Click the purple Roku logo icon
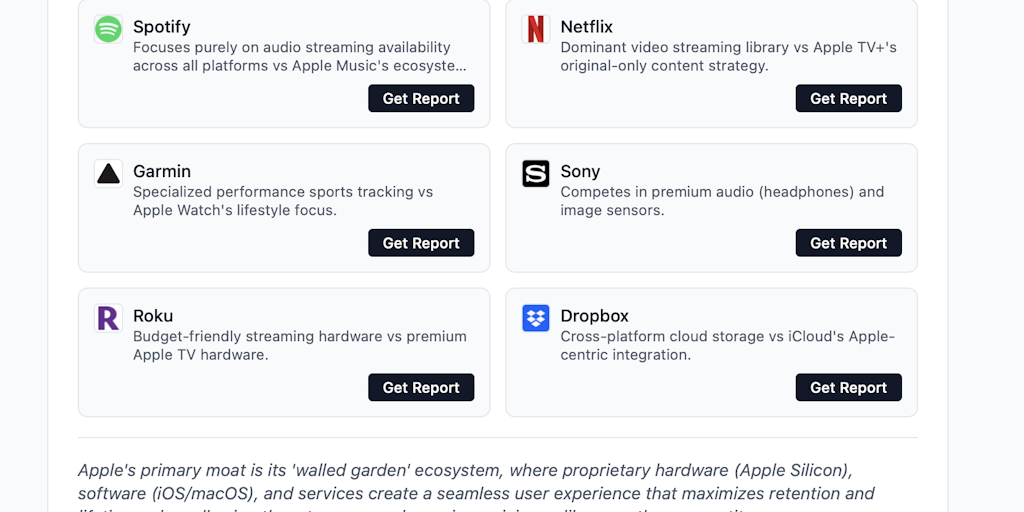The width and height of the screenshot is (1024, 512). point(108,318)
